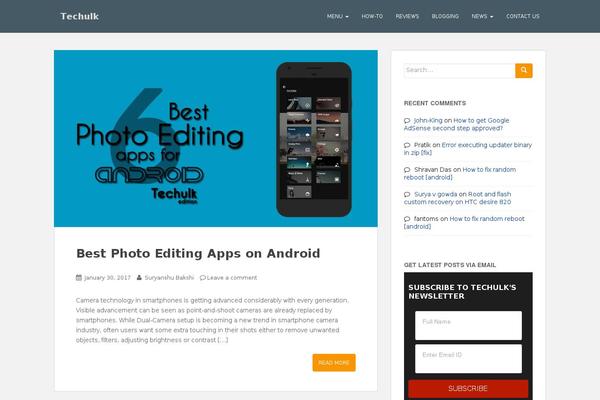Viewport: 600px width, 400px height.
Task: Open the Best Photo Editing featured image
Action: tap(216, 138)
